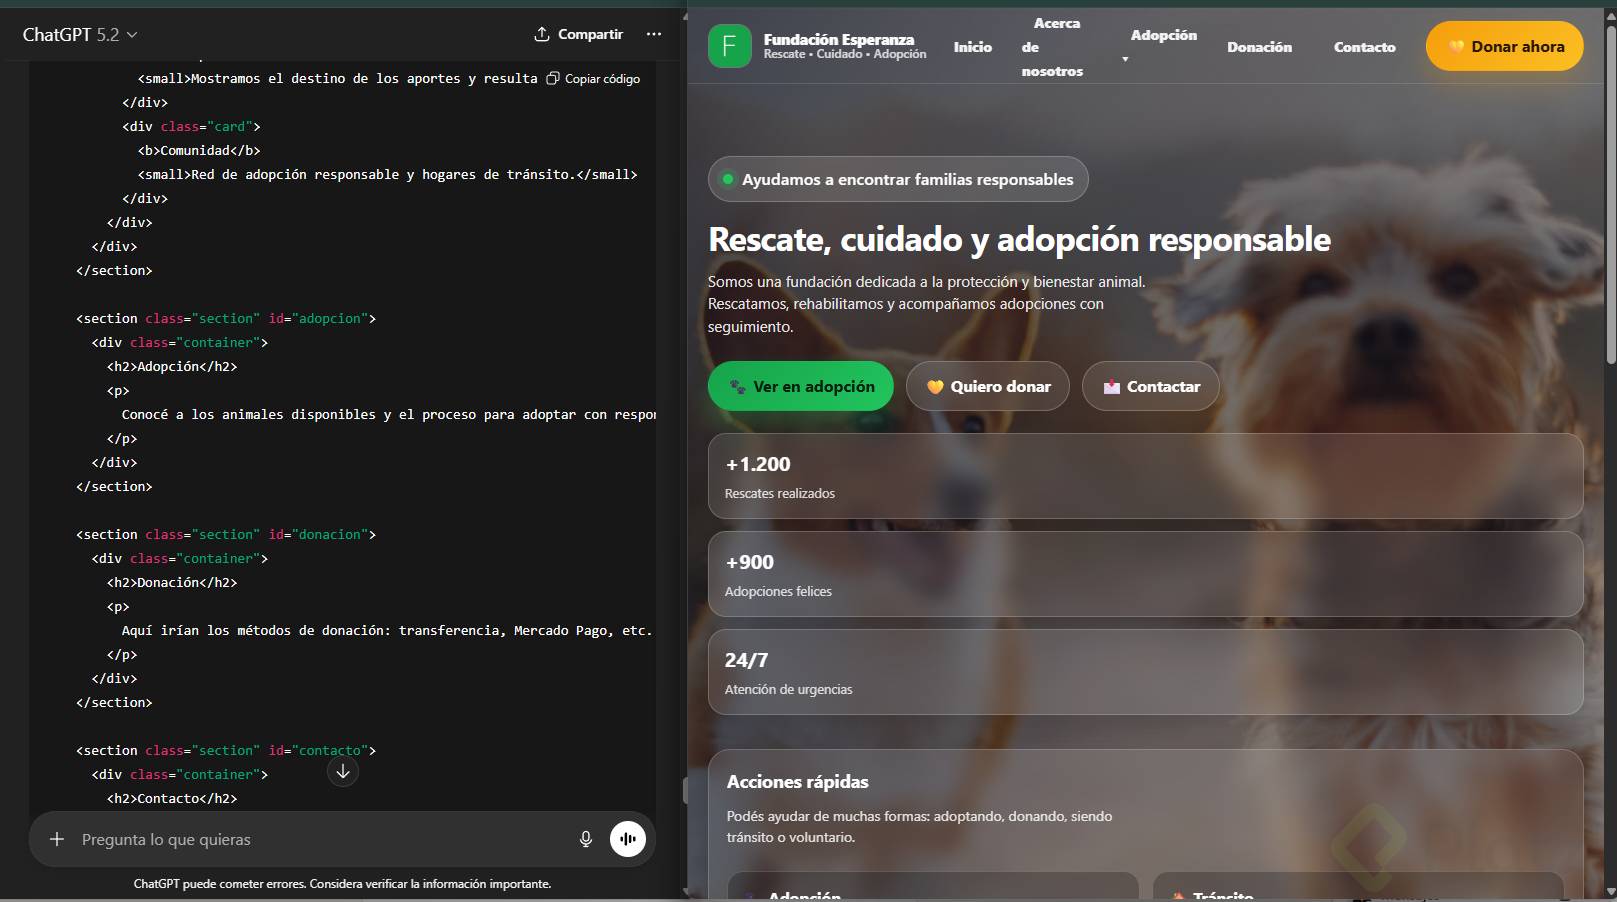Open the ChatGPT 5.2 model selector
The width and height of the screenshot is (1617, 902).
tap(80, 34)
